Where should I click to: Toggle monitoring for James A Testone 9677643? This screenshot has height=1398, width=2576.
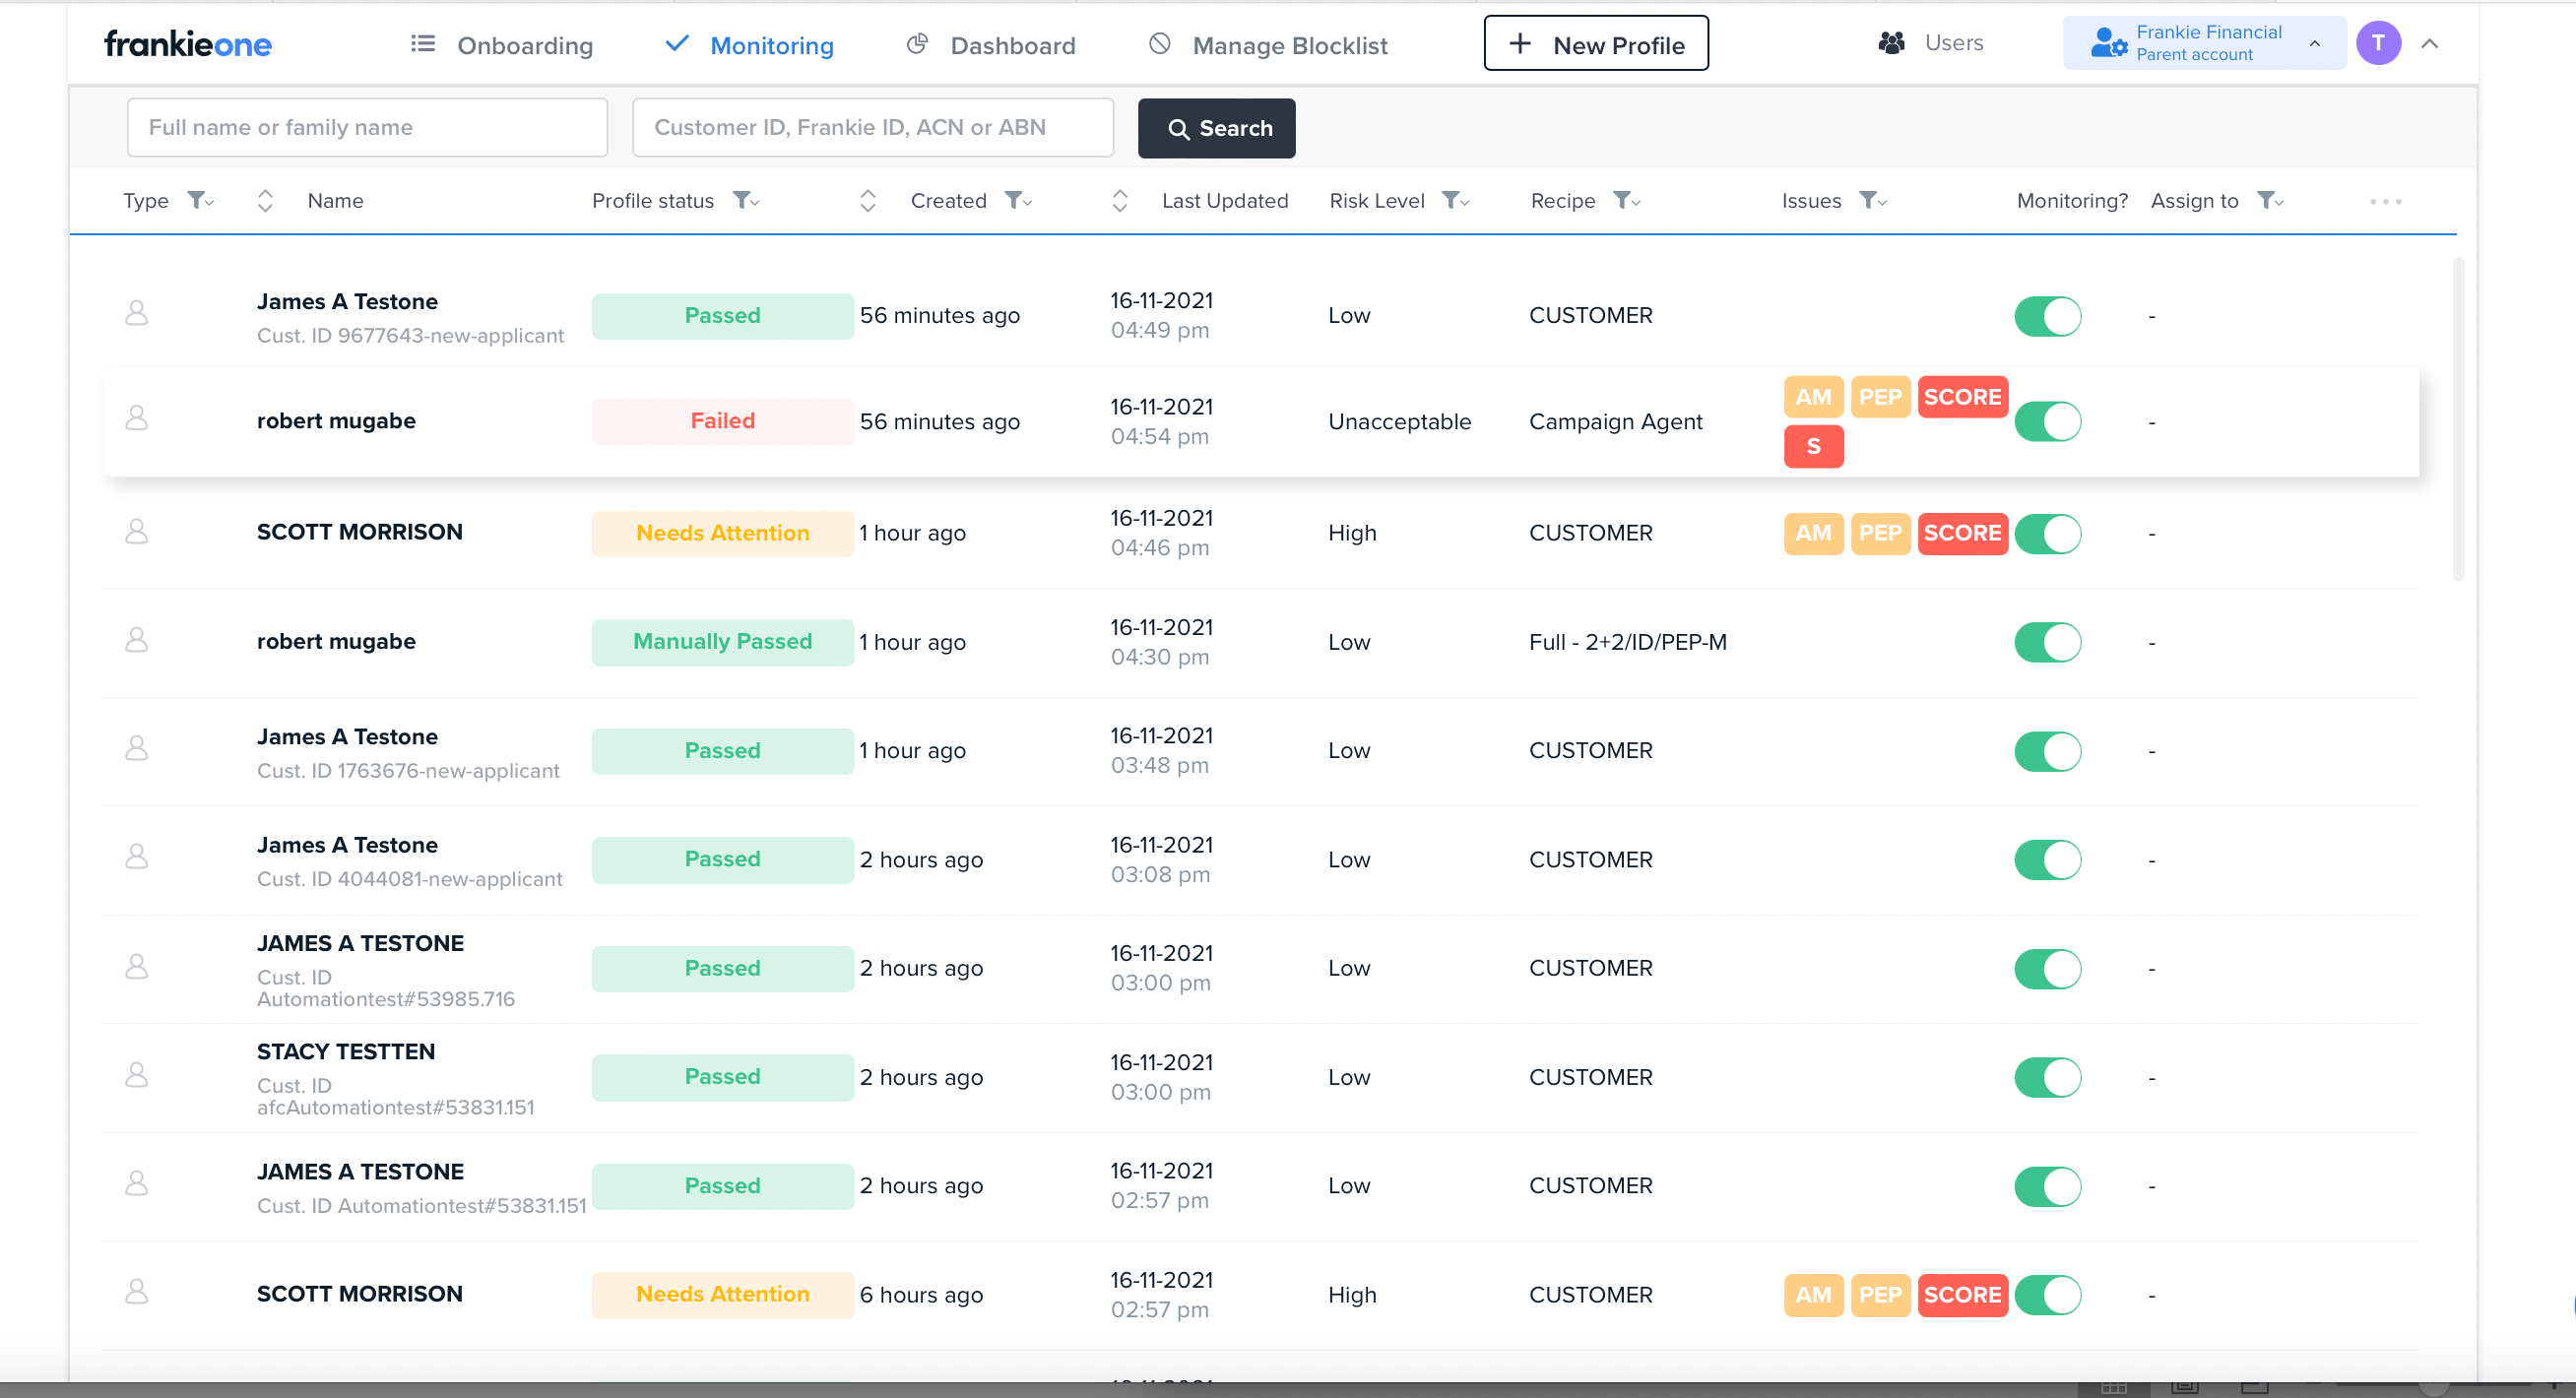(2048, 316)
